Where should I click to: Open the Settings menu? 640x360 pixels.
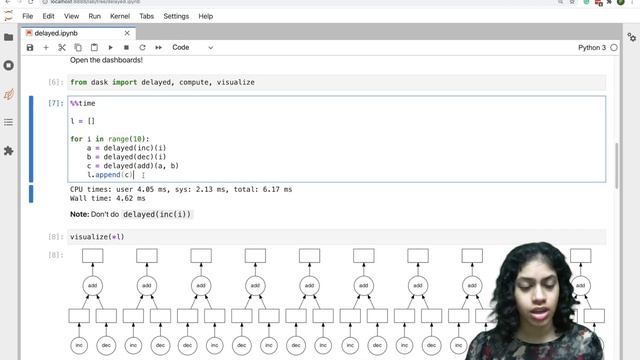(x=176, y=16)
